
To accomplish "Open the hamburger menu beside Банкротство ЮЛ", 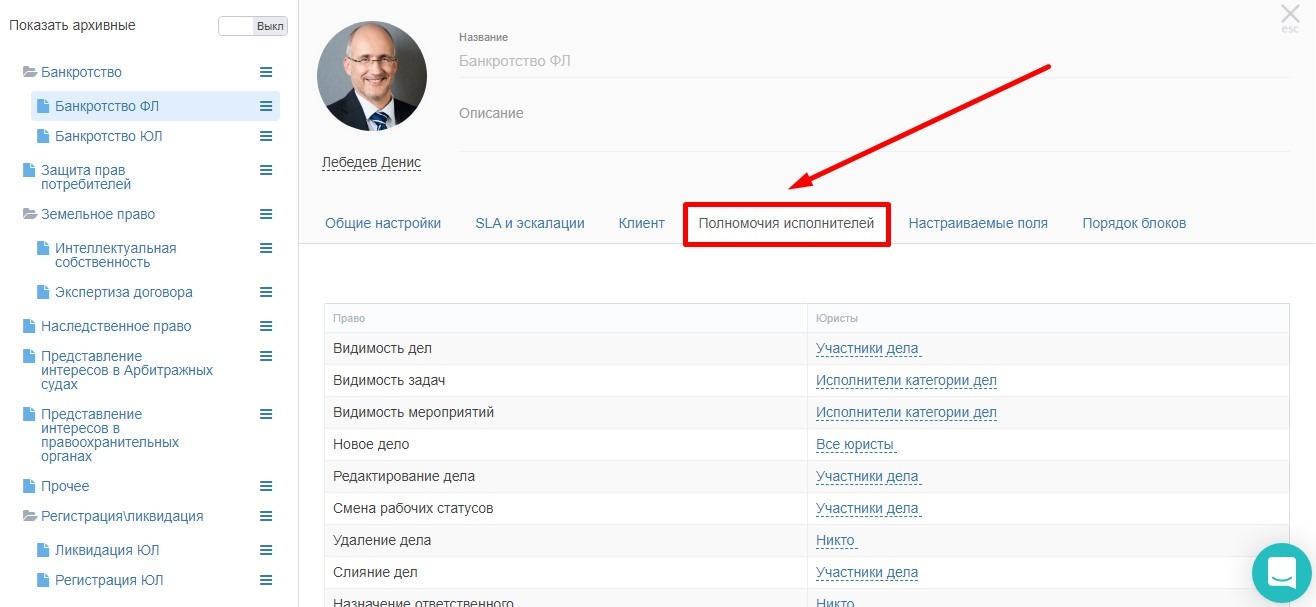I will [x=266, y=136].
